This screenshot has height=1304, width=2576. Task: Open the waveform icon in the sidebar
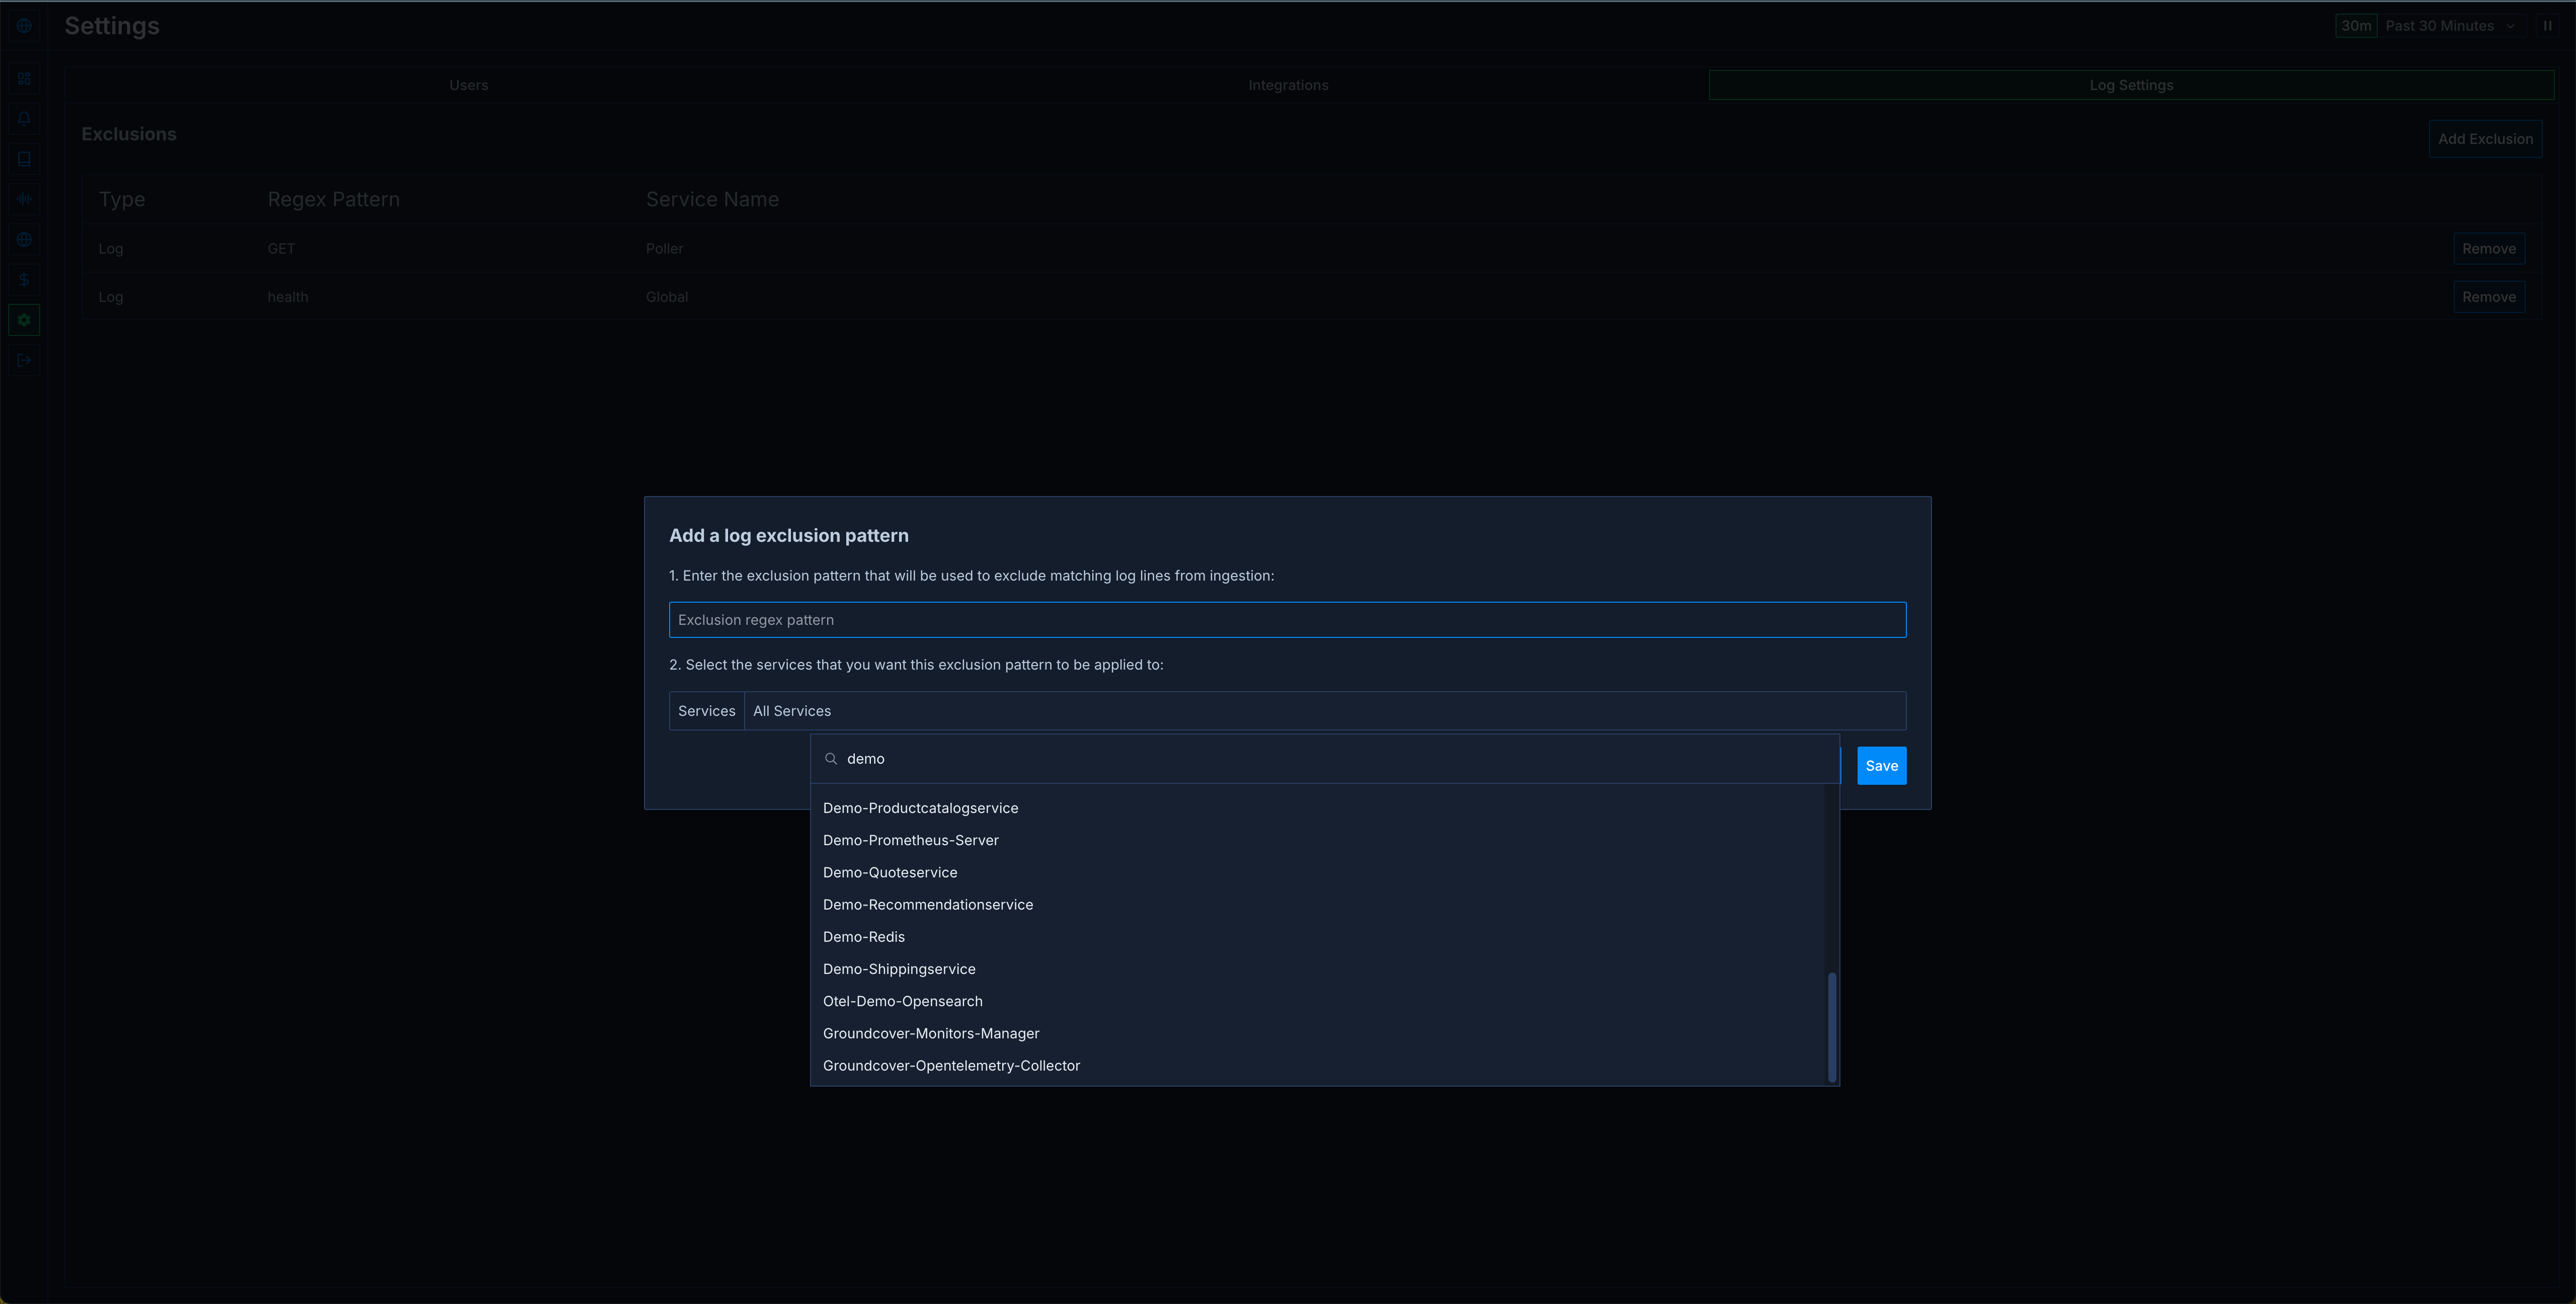pyautogui.click(x=24, y=199)
